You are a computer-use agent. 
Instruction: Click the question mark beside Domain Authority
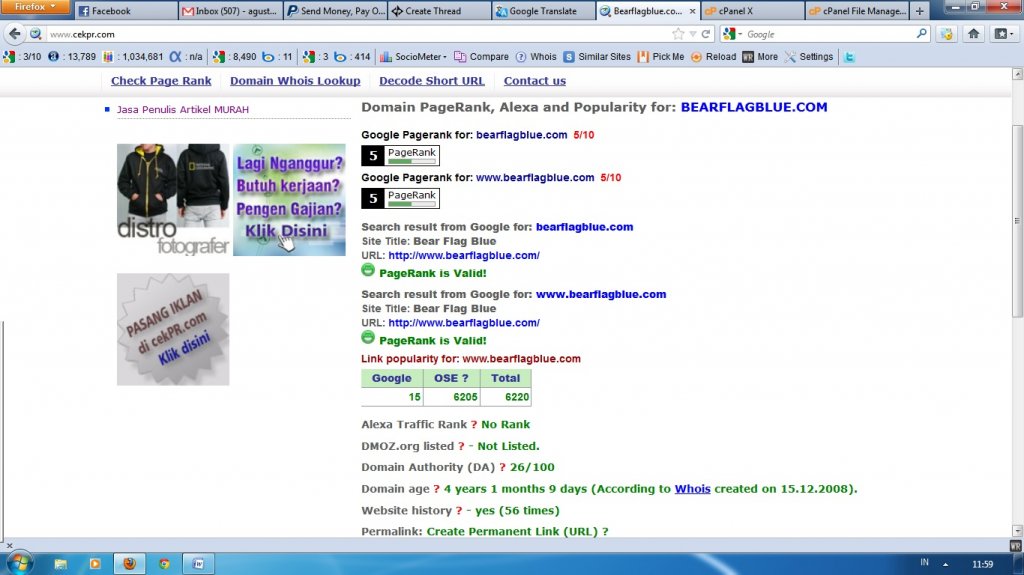point(502,467)
